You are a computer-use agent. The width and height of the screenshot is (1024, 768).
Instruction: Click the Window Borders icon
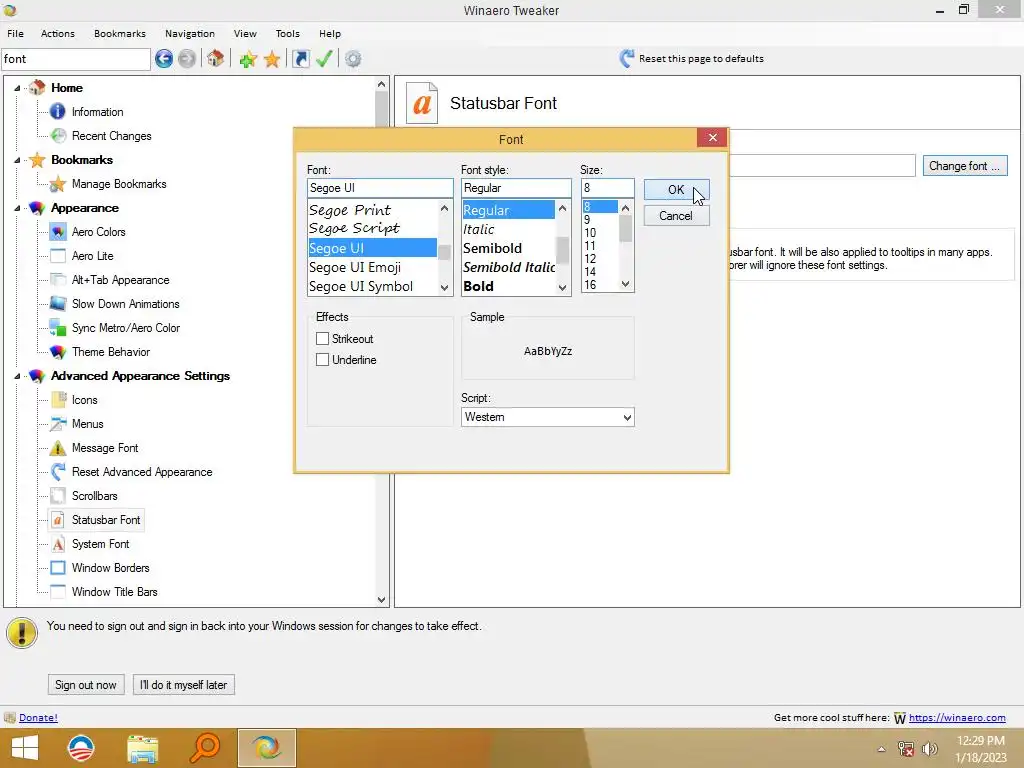pyautogui.click(x=58, y=568)
